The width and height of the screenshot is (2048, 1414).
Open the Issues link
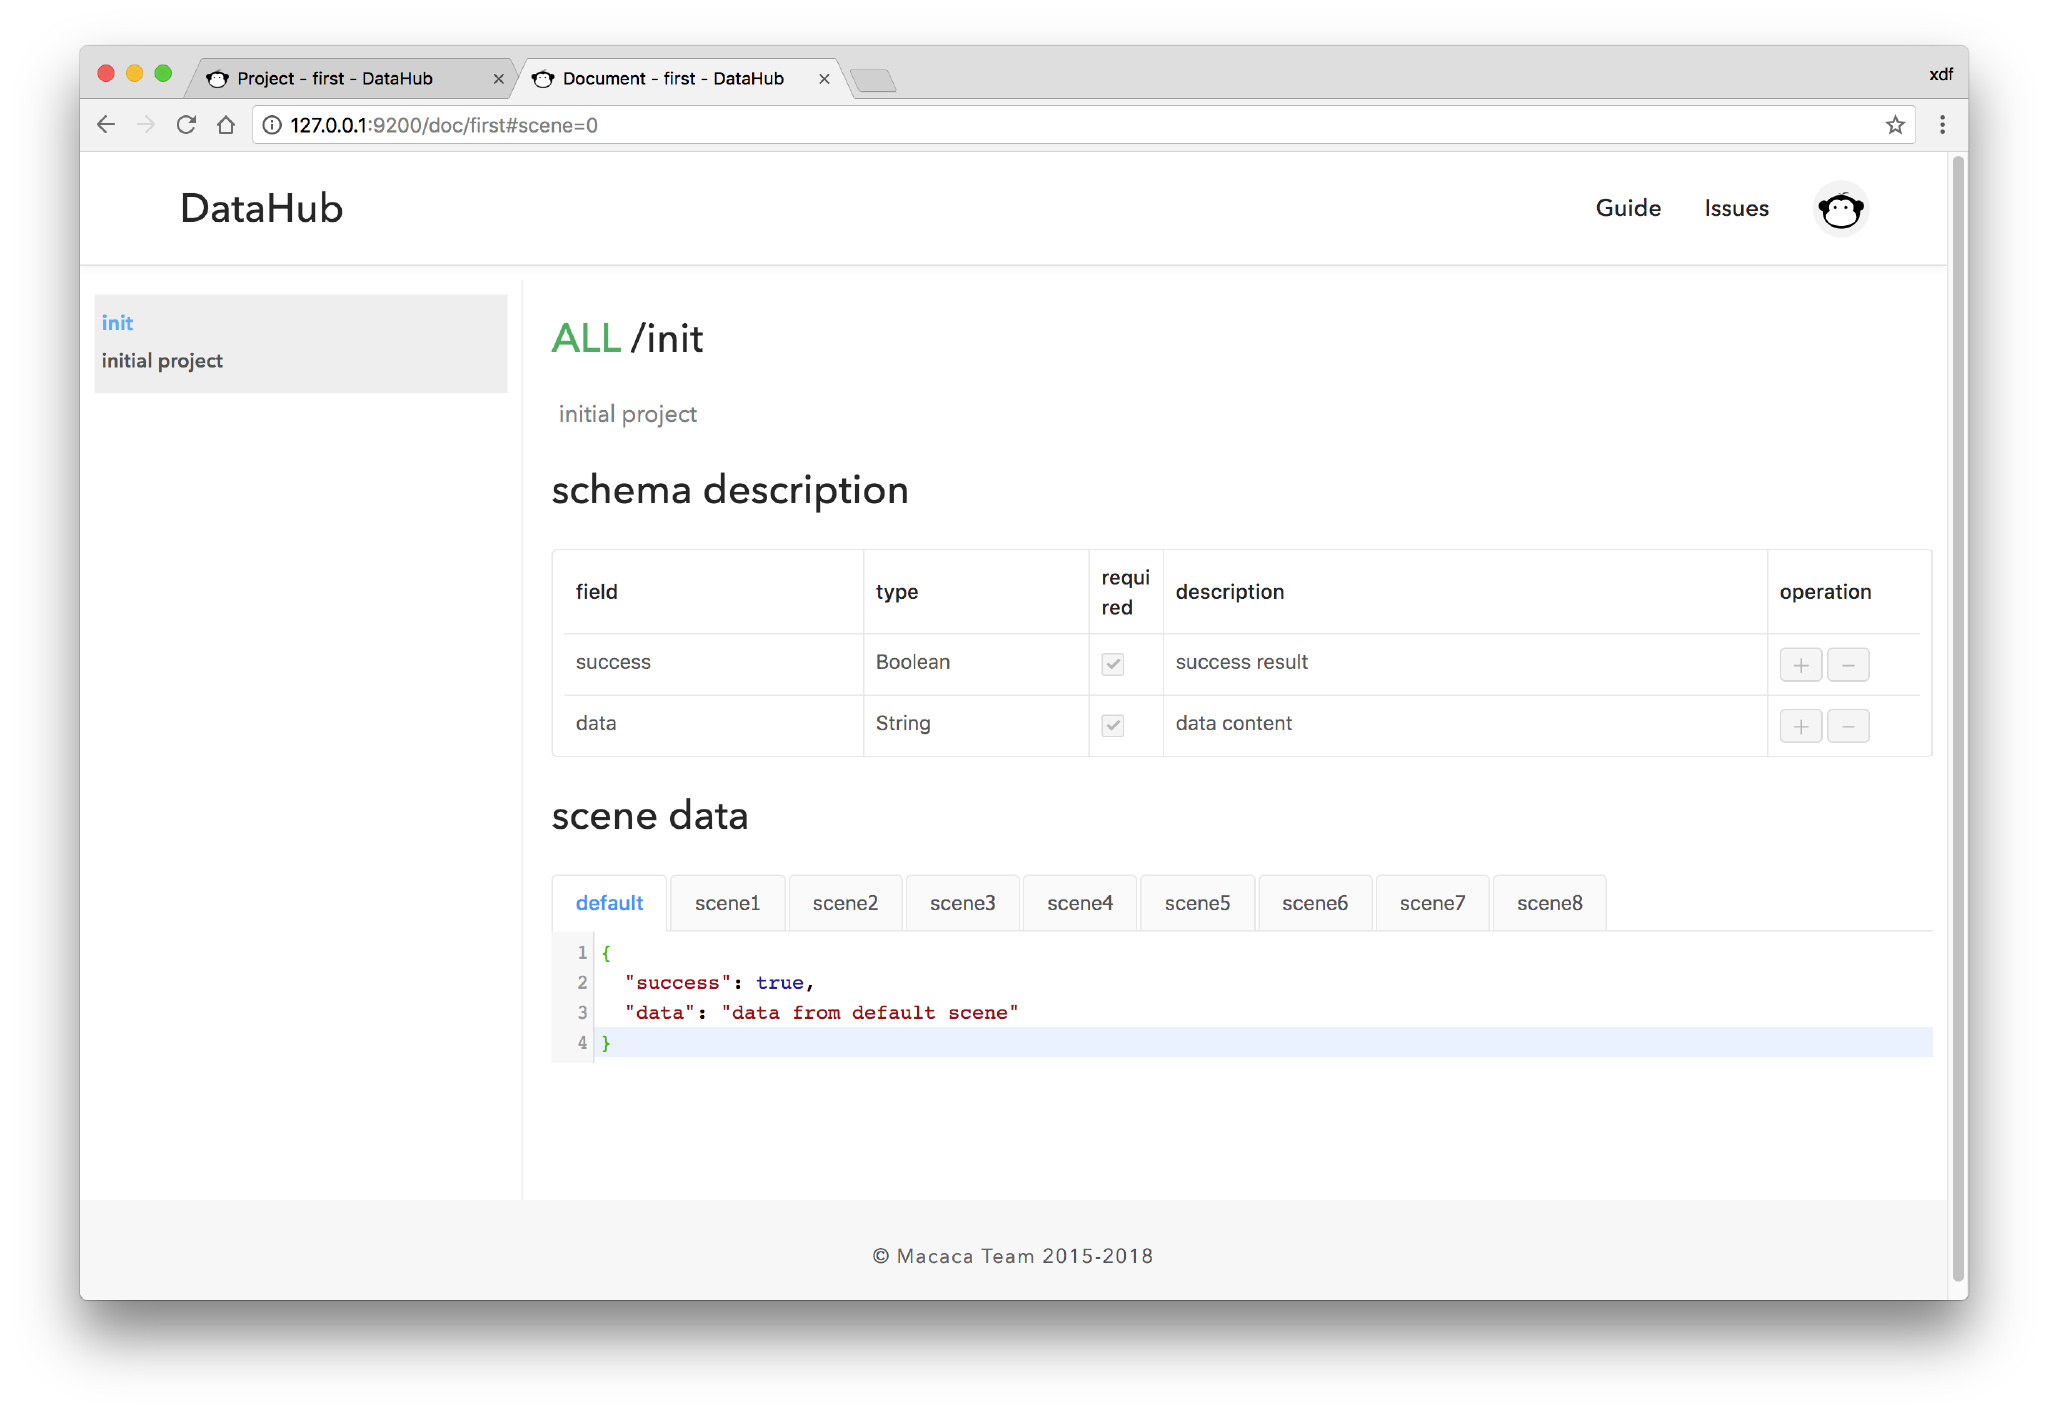[1736, 208]
